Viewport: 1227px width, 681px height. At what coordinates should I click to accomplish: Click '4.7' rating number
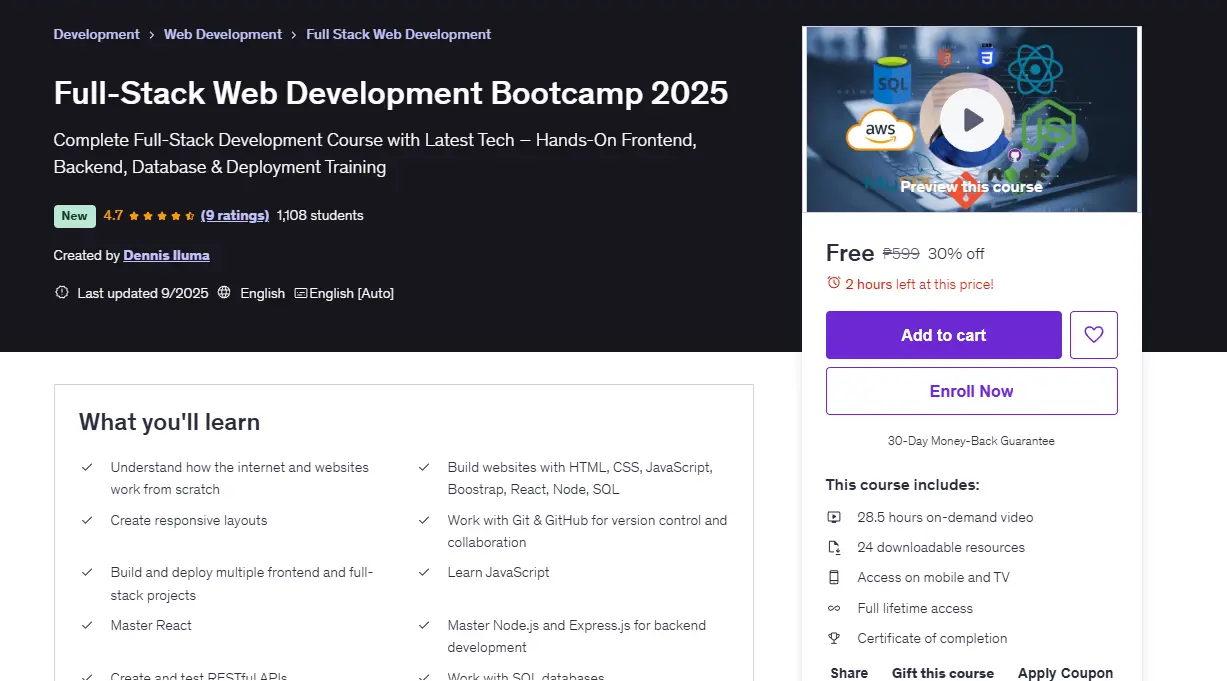coord(113,215)
